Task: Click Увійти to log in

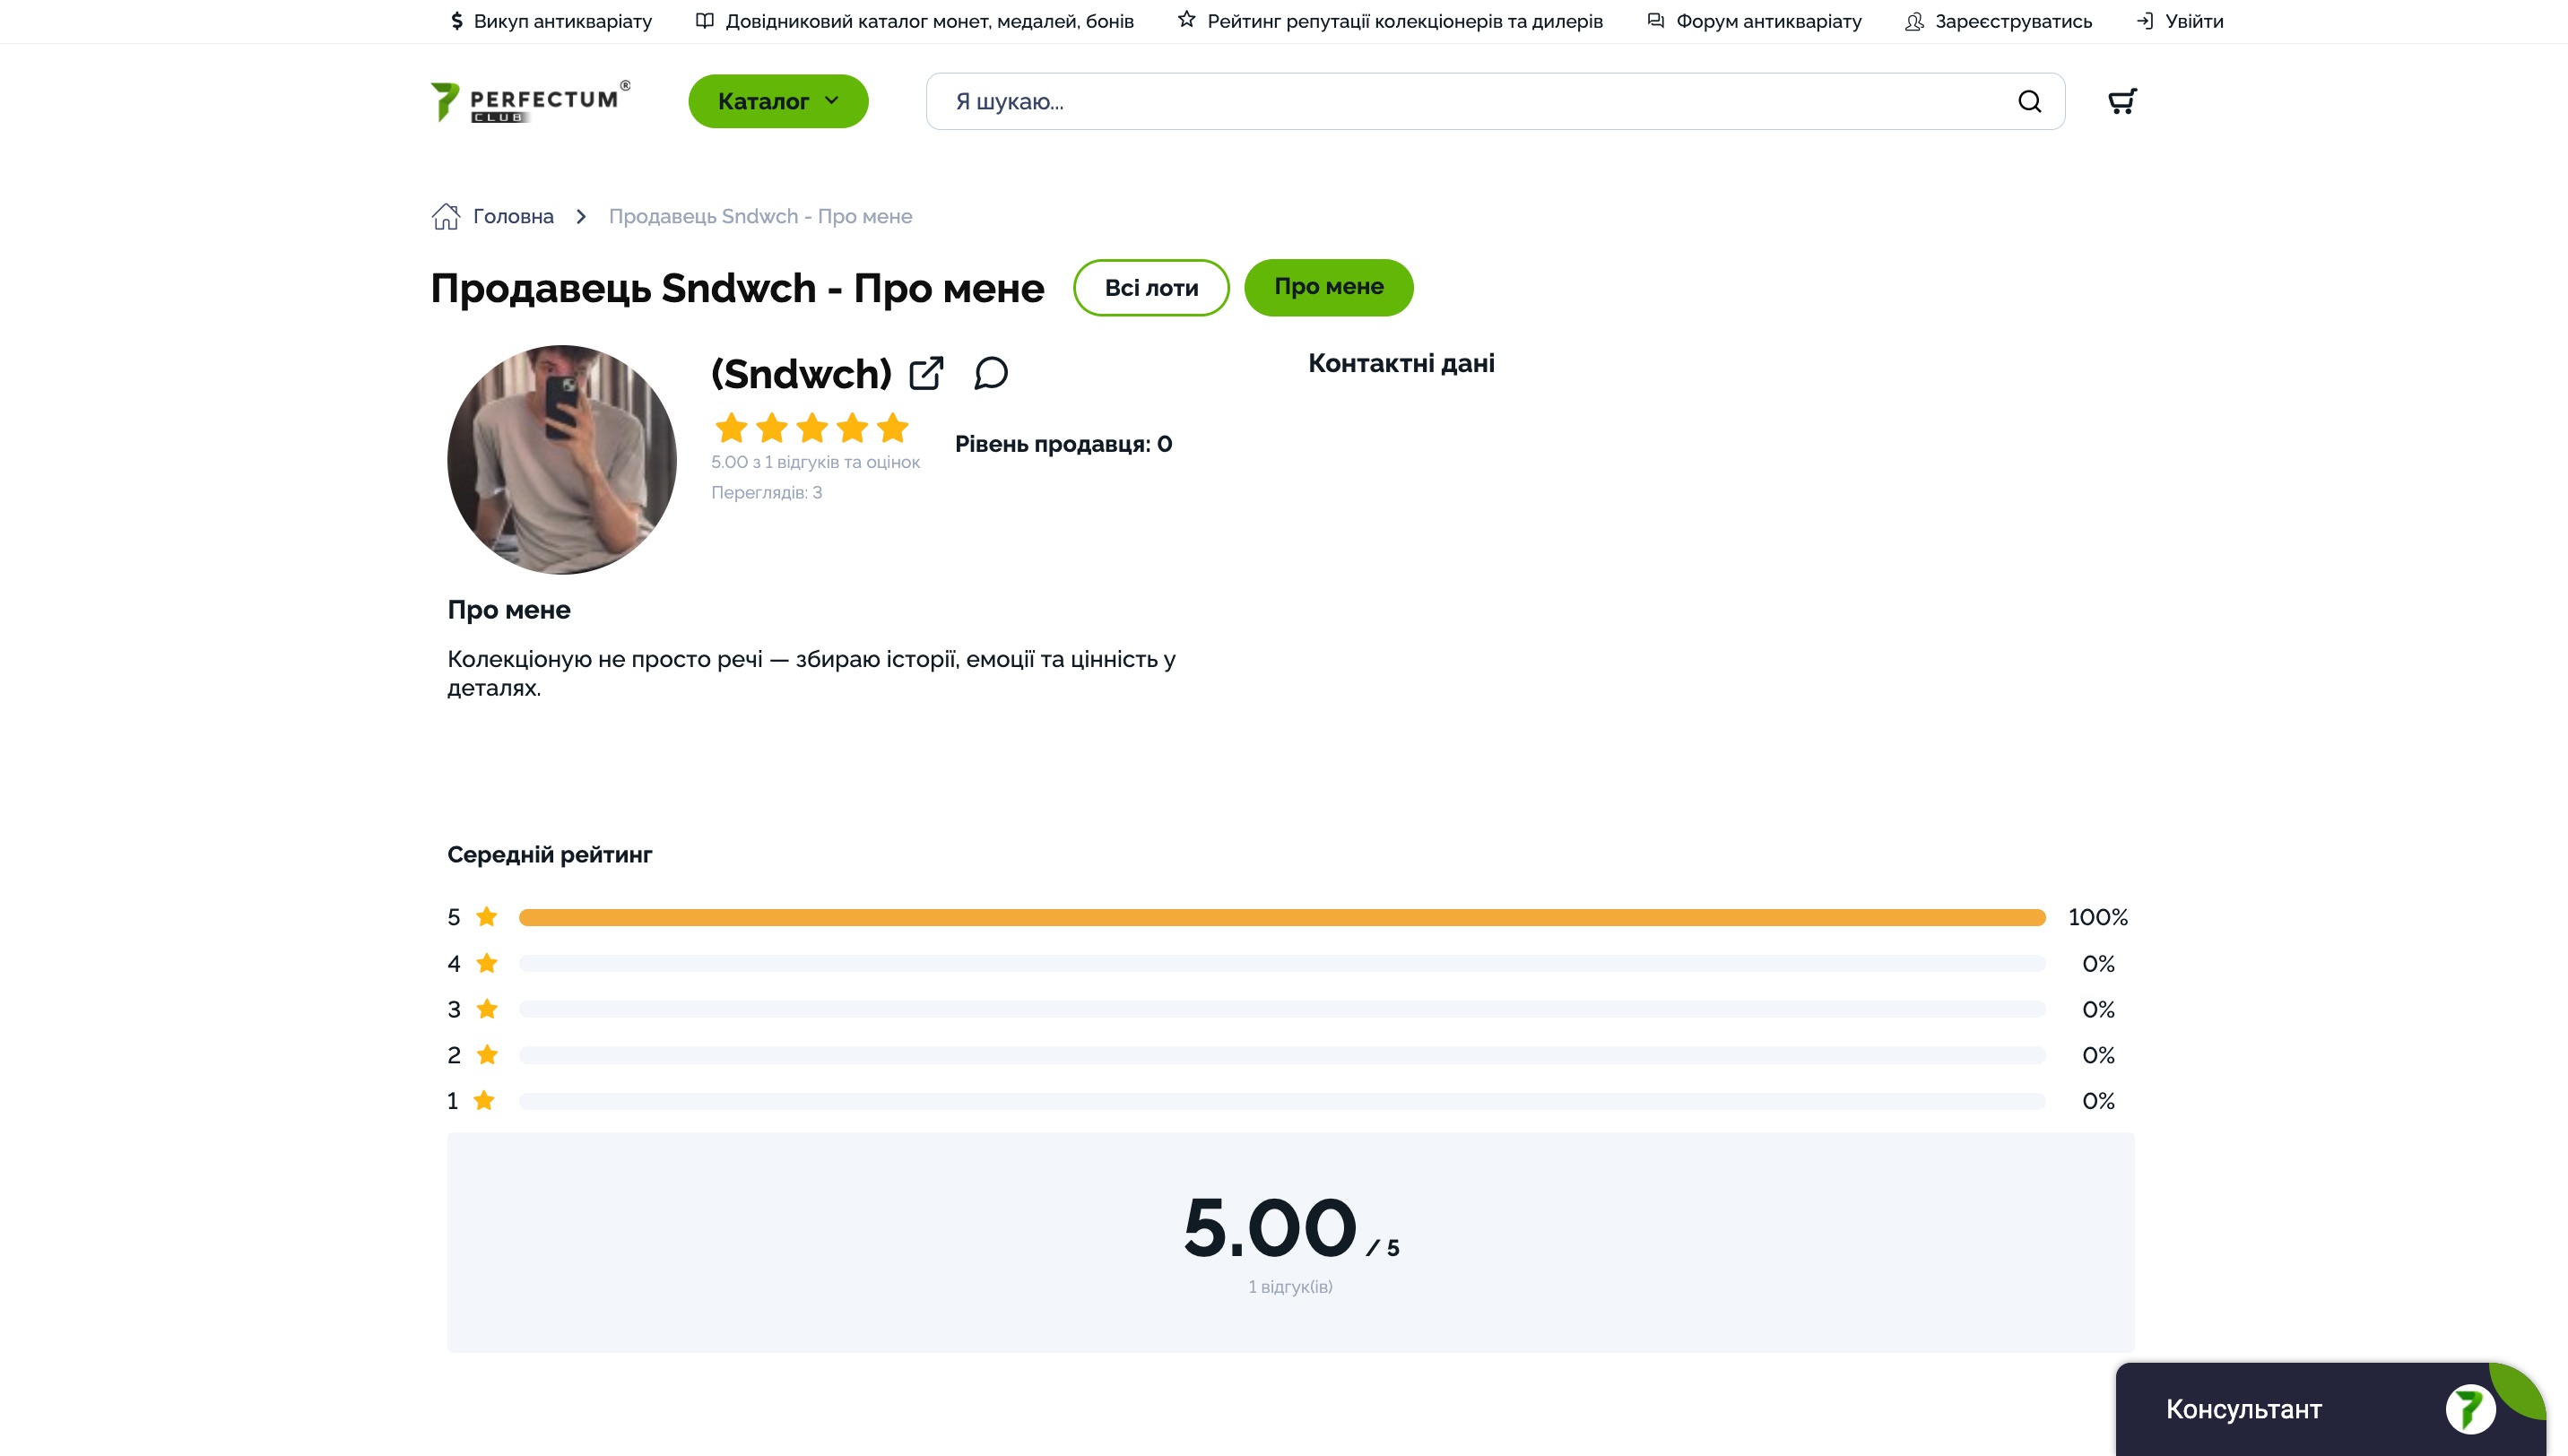Action: 2194,21
